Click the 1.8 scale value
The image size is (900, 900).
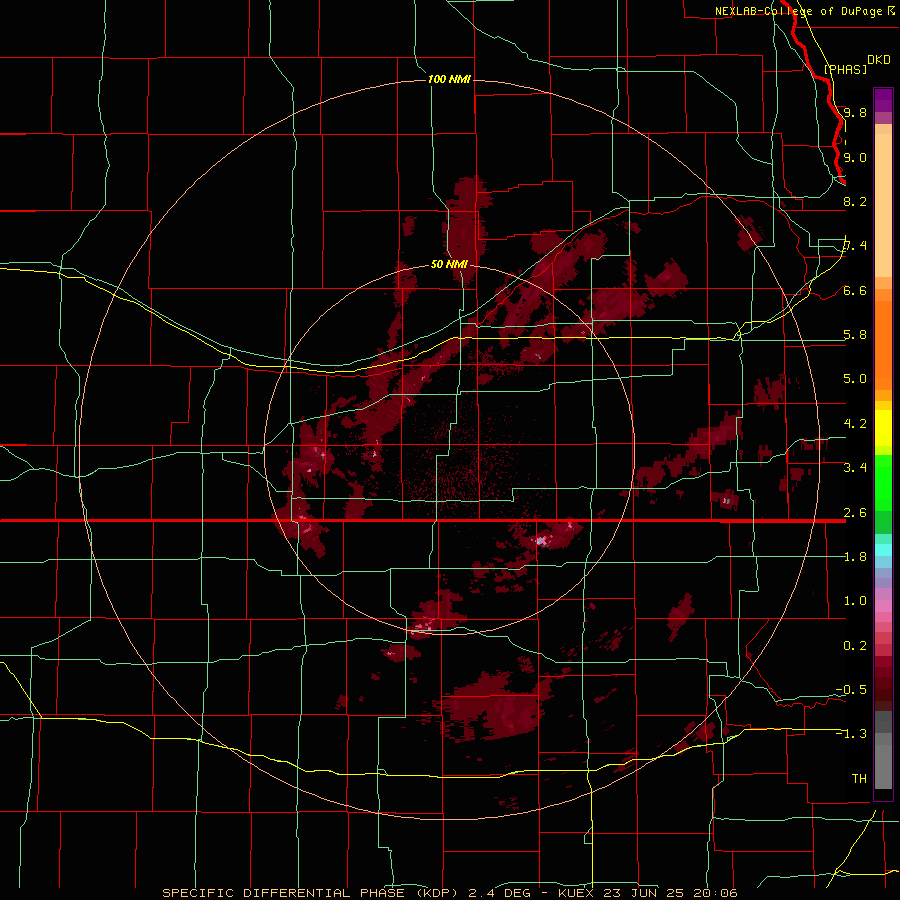(x=855, y=557)
